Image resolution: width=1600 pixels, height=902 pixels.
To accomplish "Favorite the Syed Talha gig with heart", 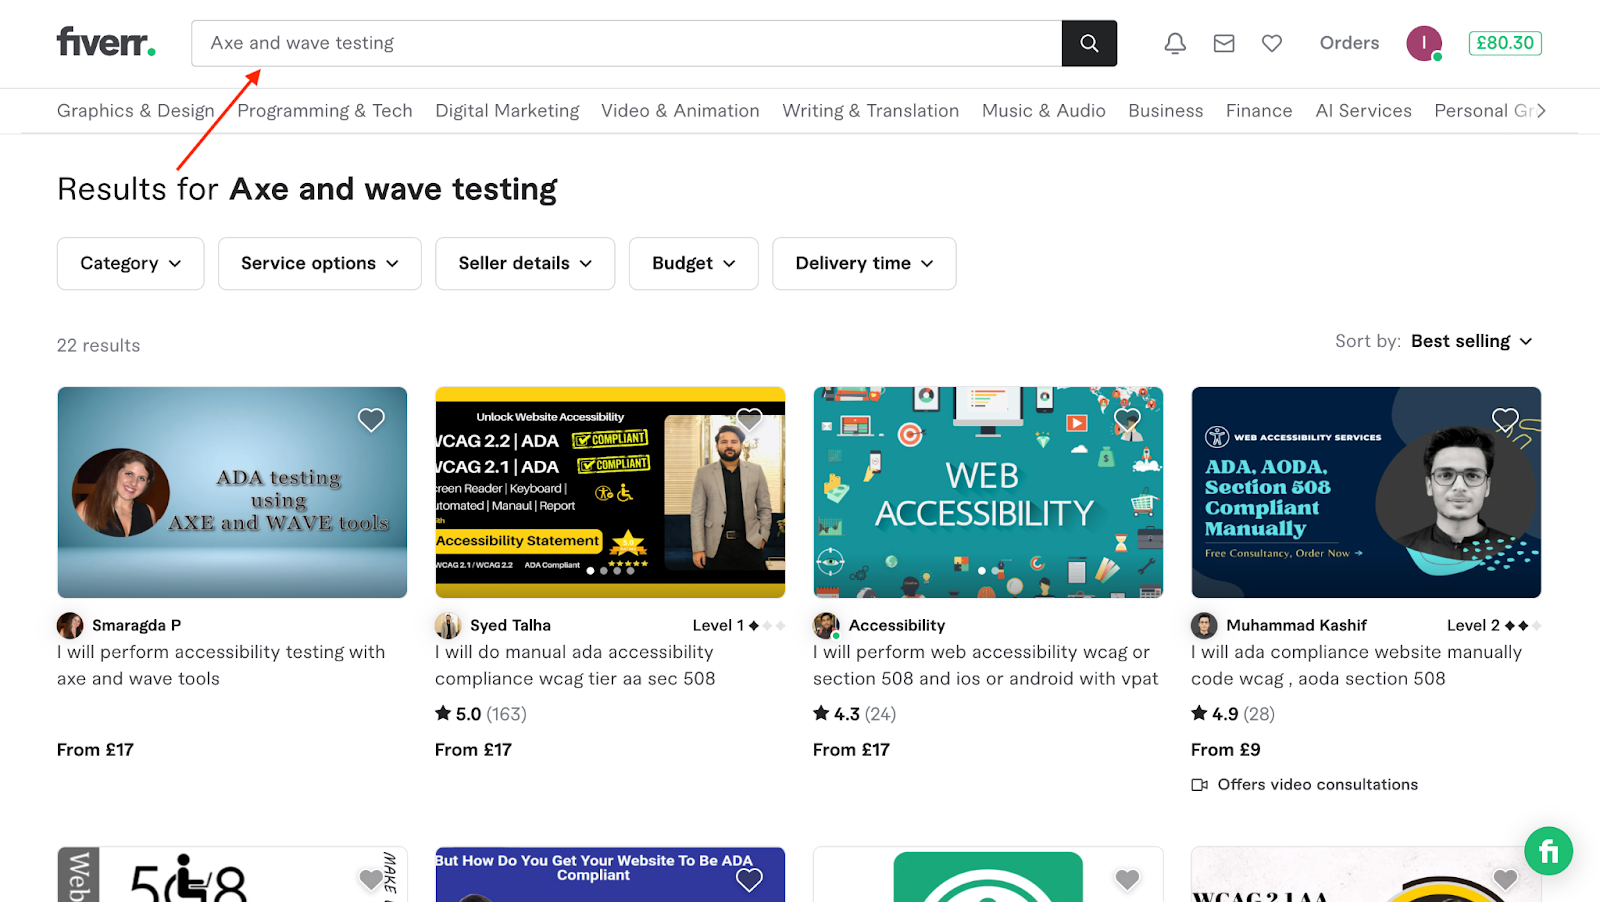I will tap(749, 420).
